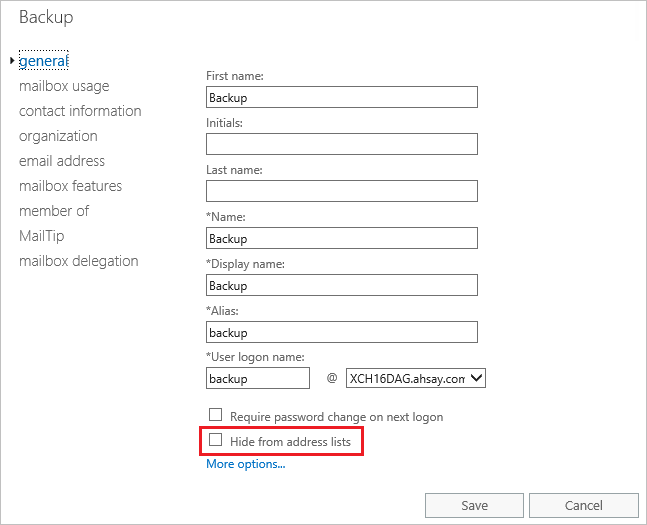Open the general section
This screenshot has width=647, height=525.
coord(44,61)
